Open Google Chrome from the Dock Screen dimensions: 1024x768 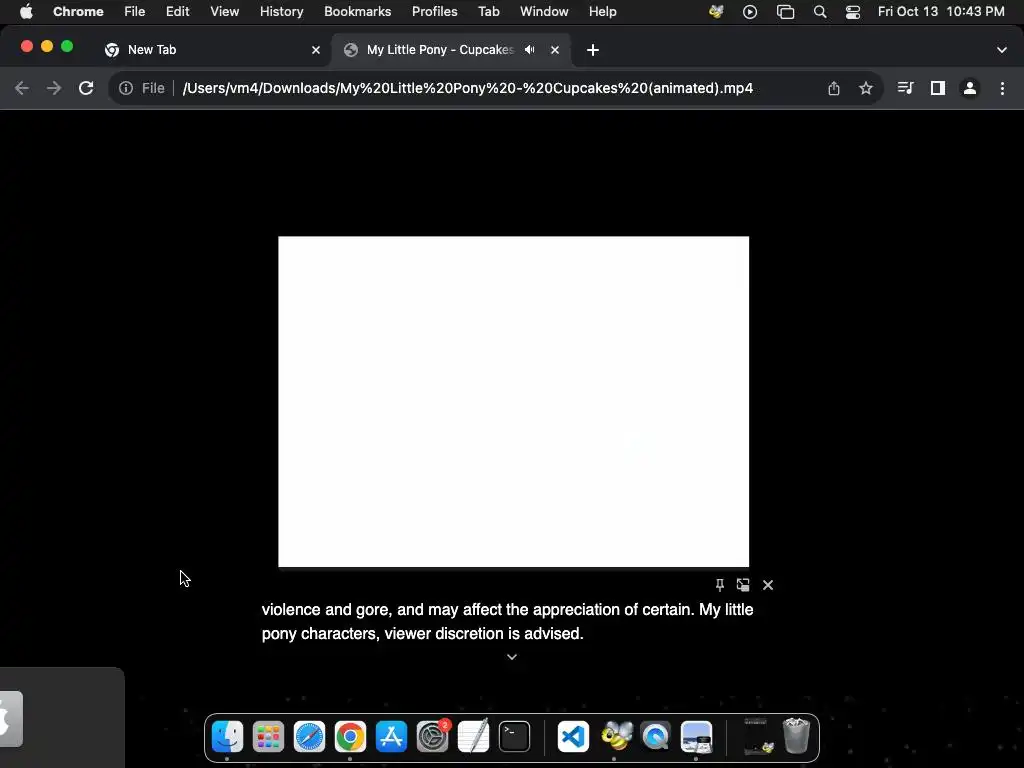[x=351, y=737]
